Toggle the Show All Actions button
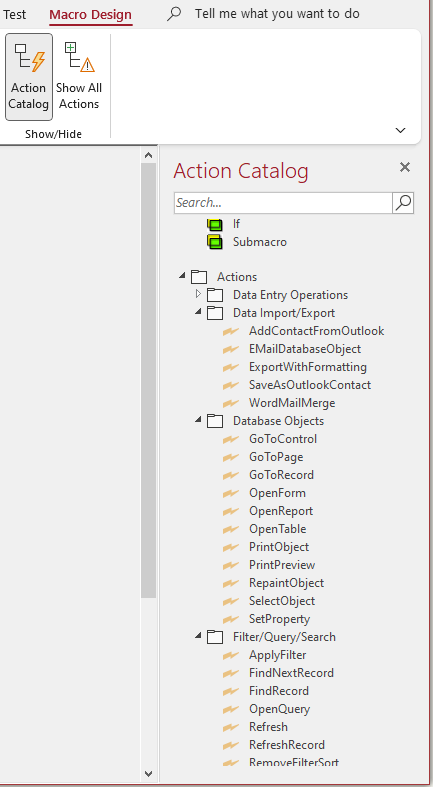Screen dimensions: 433x787 point(79,77)
